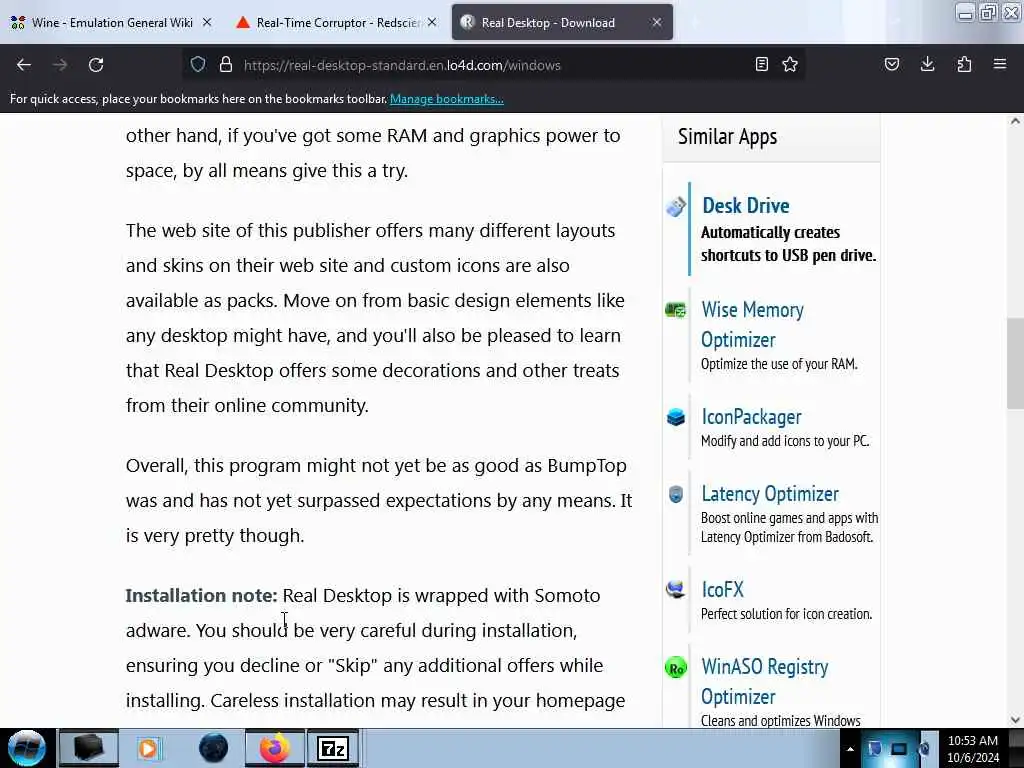Click the Installation note bold text
The image size is (1024, 768).
click(201, 596)
